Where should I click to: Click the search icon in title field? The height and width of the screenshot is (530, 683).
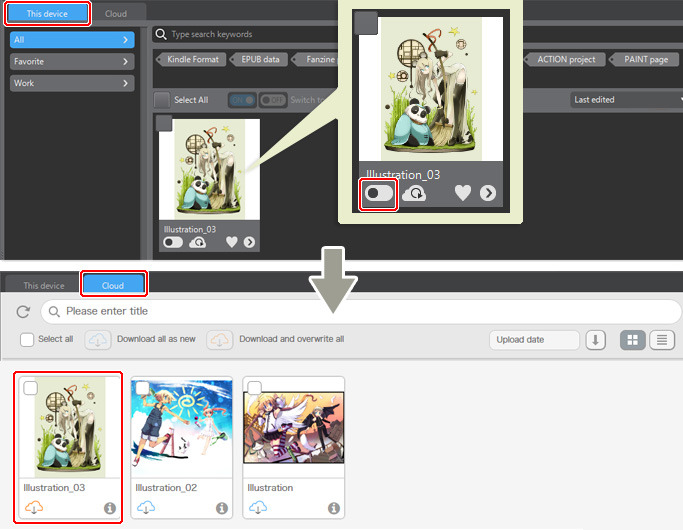[x=54, y=311]
